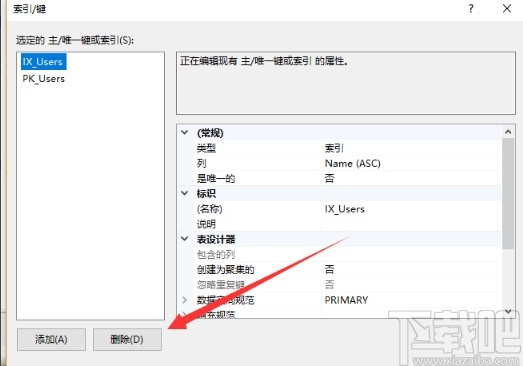Click the 忽略重复键 value 否
Viewport: 523px width, 366px height.
coord(330,285)
